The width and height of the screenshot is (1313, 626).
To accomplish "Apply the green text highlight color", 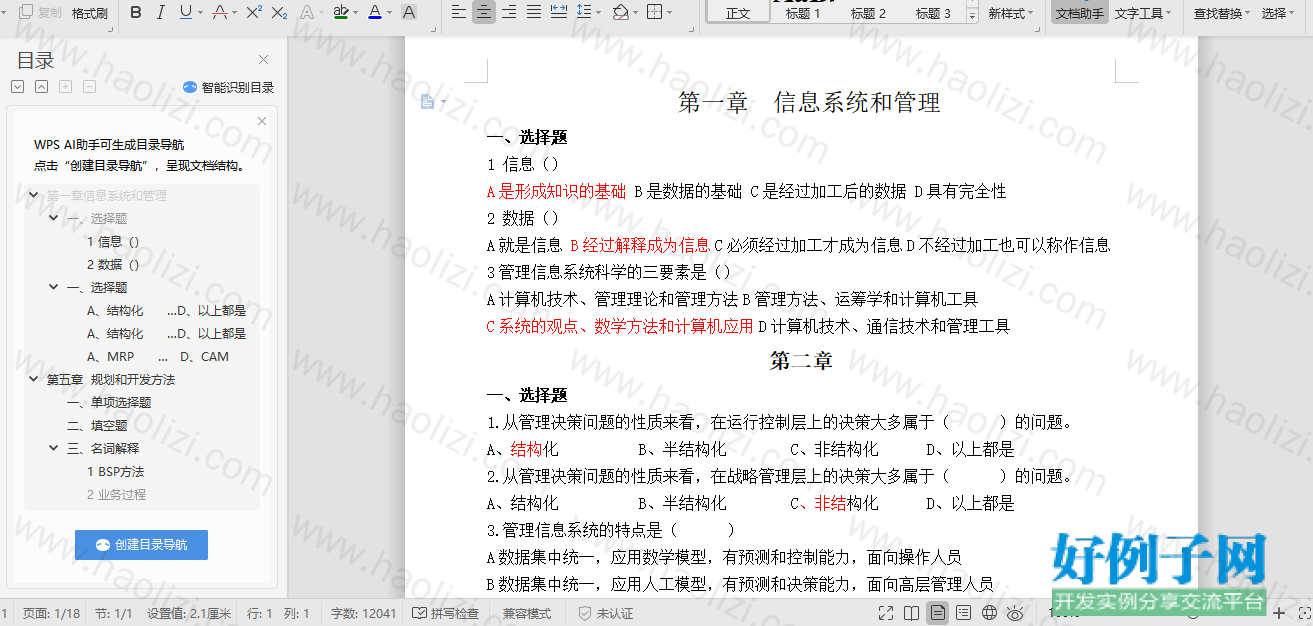I will pos(340,13).
